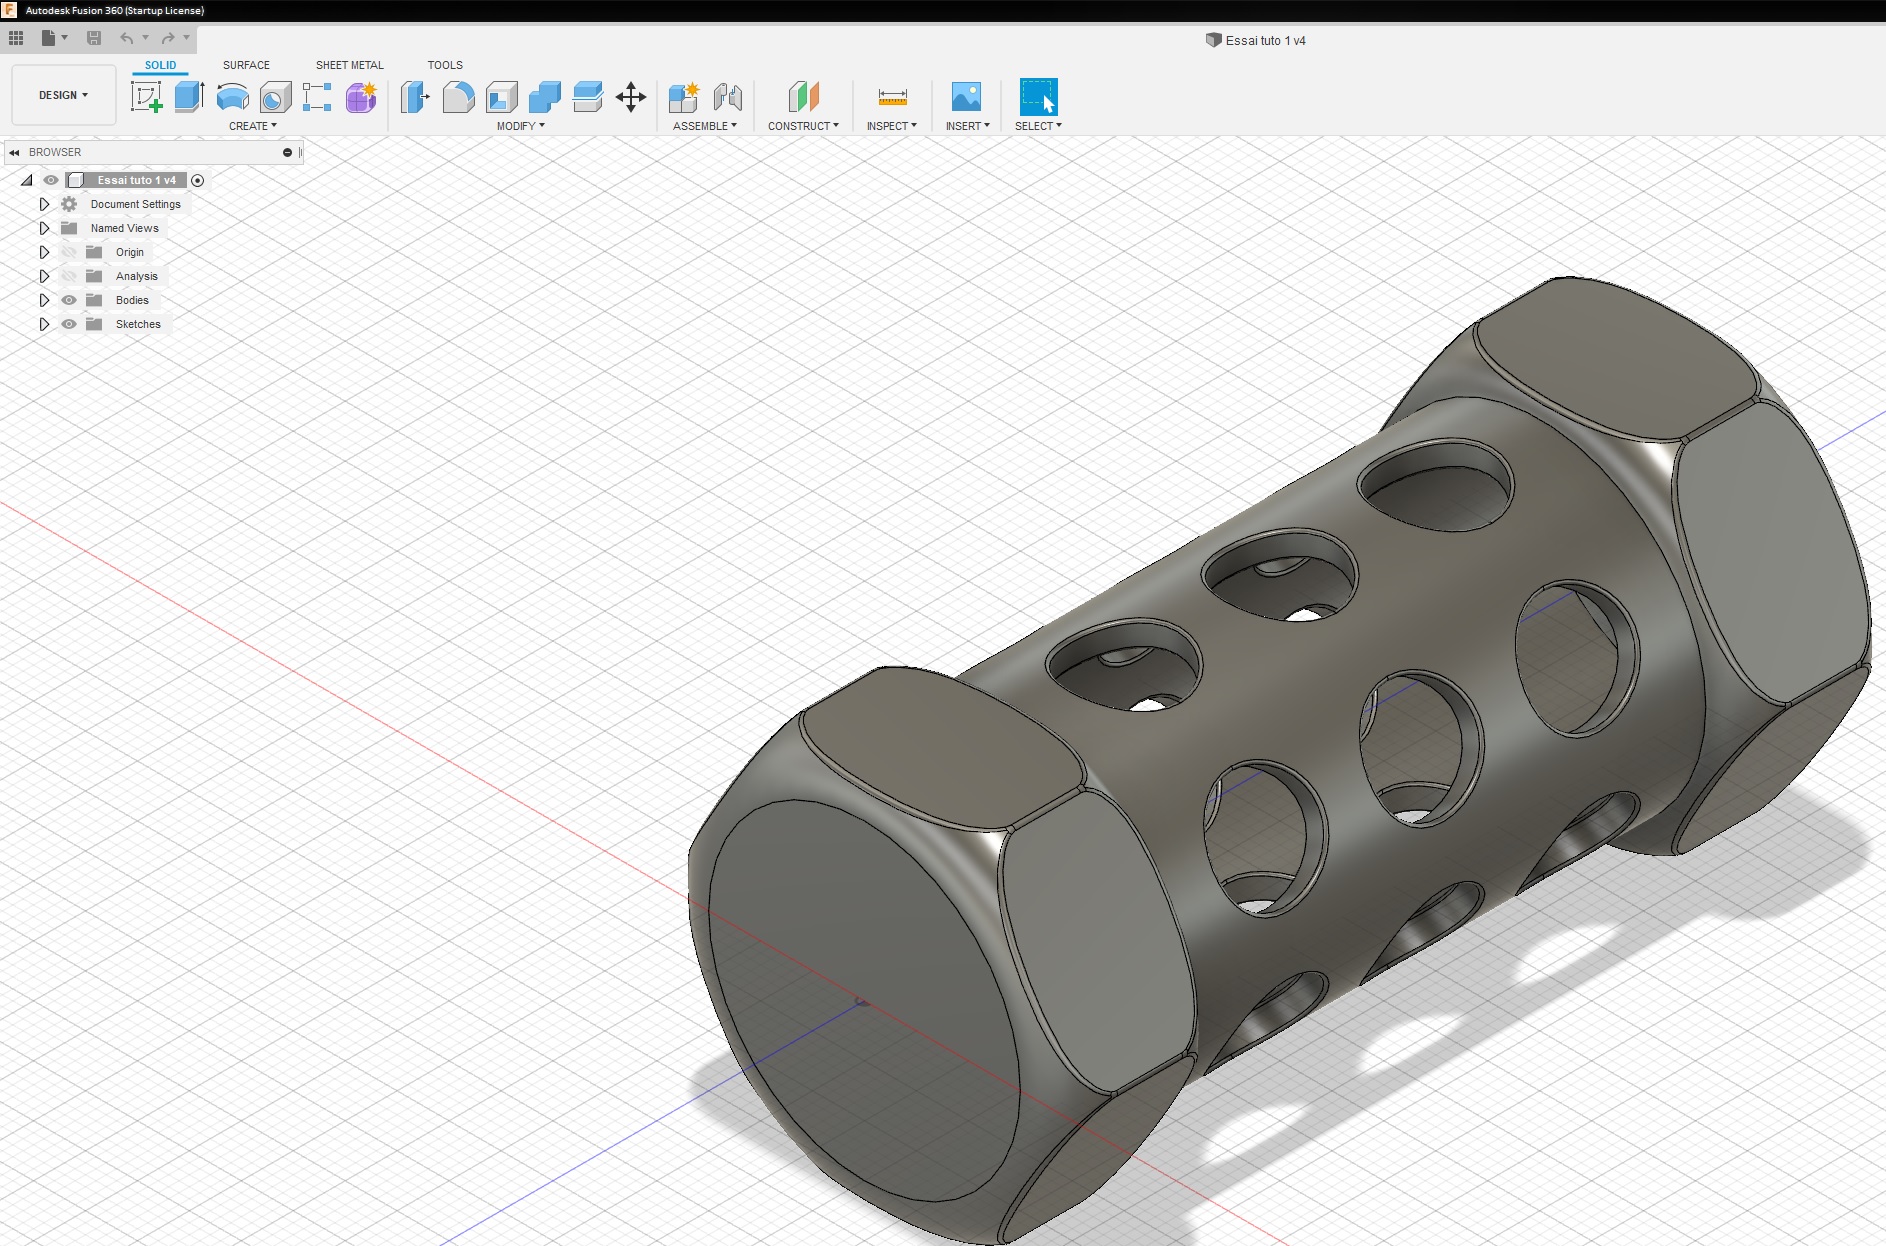Create a new component via Assemble icon

tap(685, 97)
